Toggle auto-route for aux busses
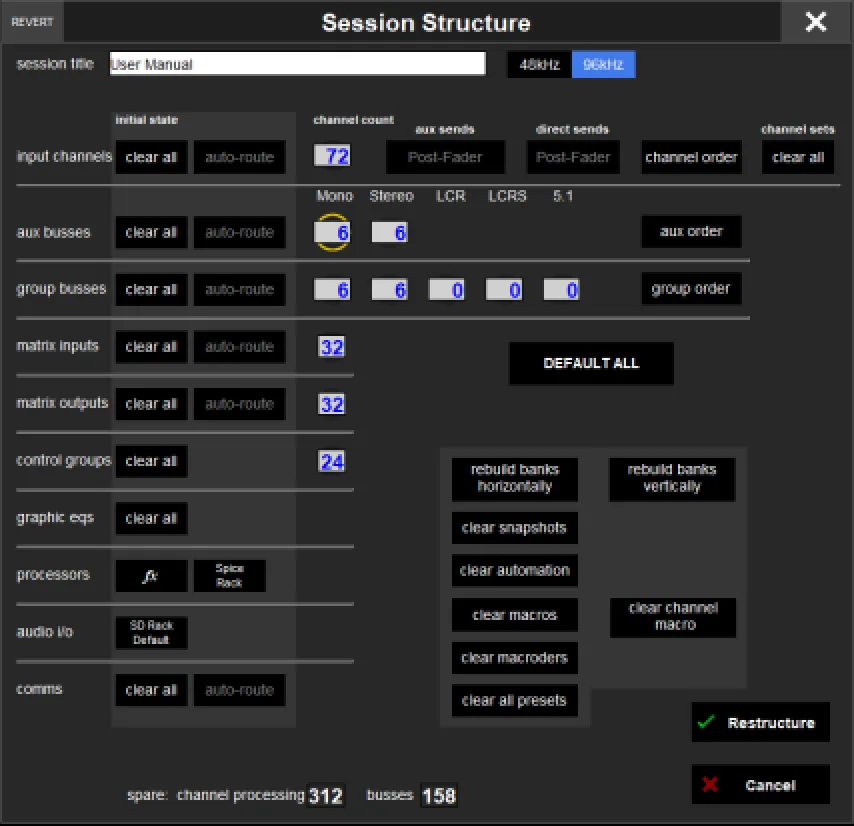Viewport: 854px width, 826px height. click(239, 232)
